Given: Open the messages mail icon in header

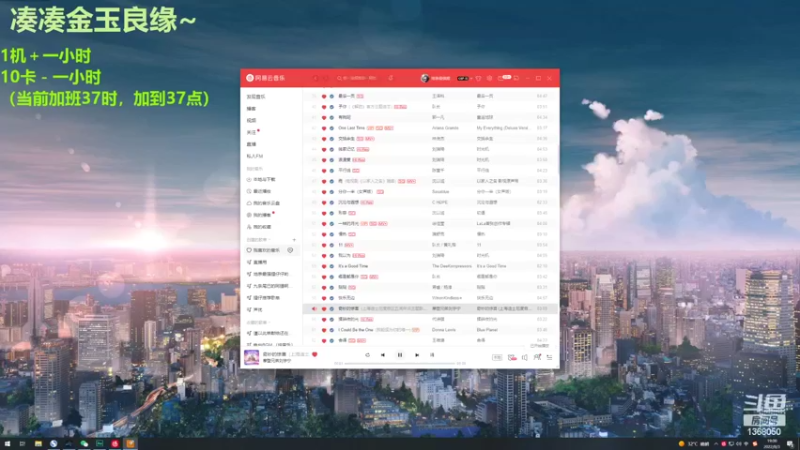Looking at the screenshot, I should 501,78.
